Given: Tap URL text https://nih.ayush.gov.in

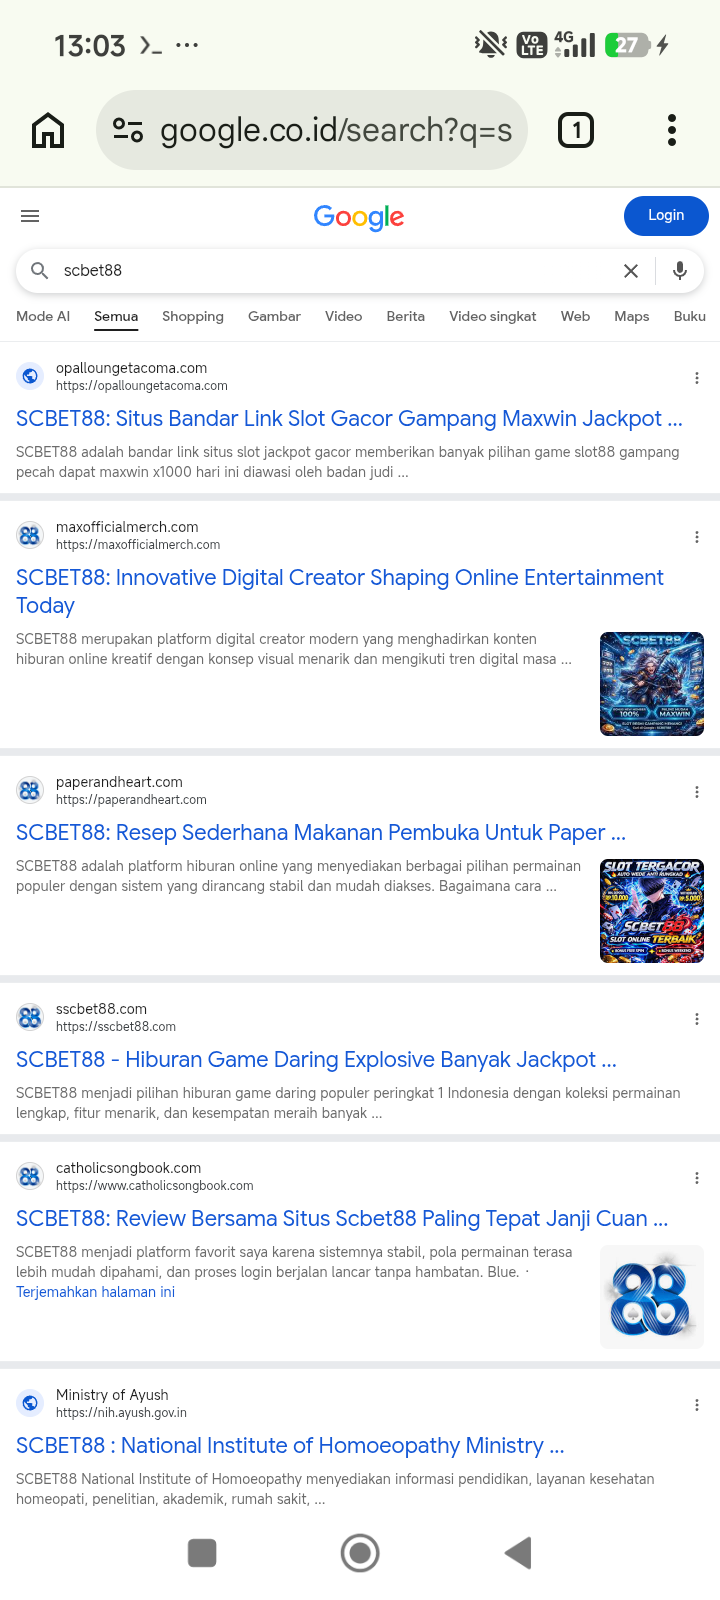Looking at the screenshot, I should pos(121,1413).
